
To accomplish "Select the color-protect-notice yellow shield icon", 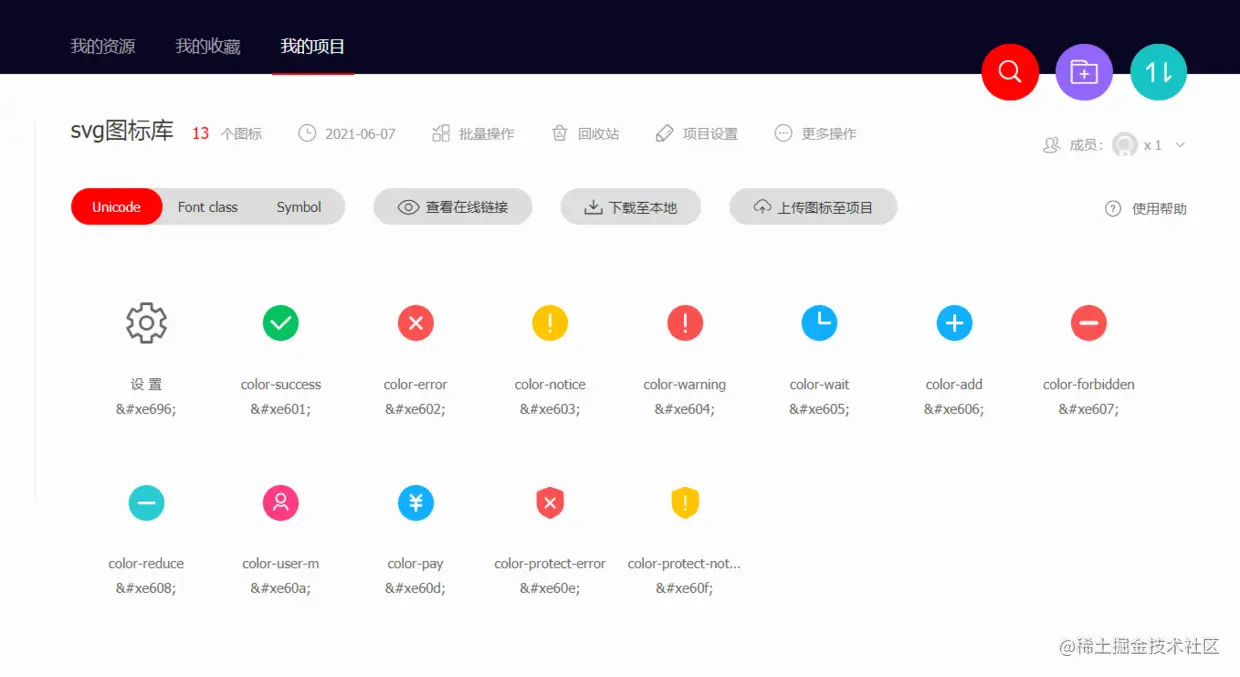I will pyautogui.click(x=685, y=503).
